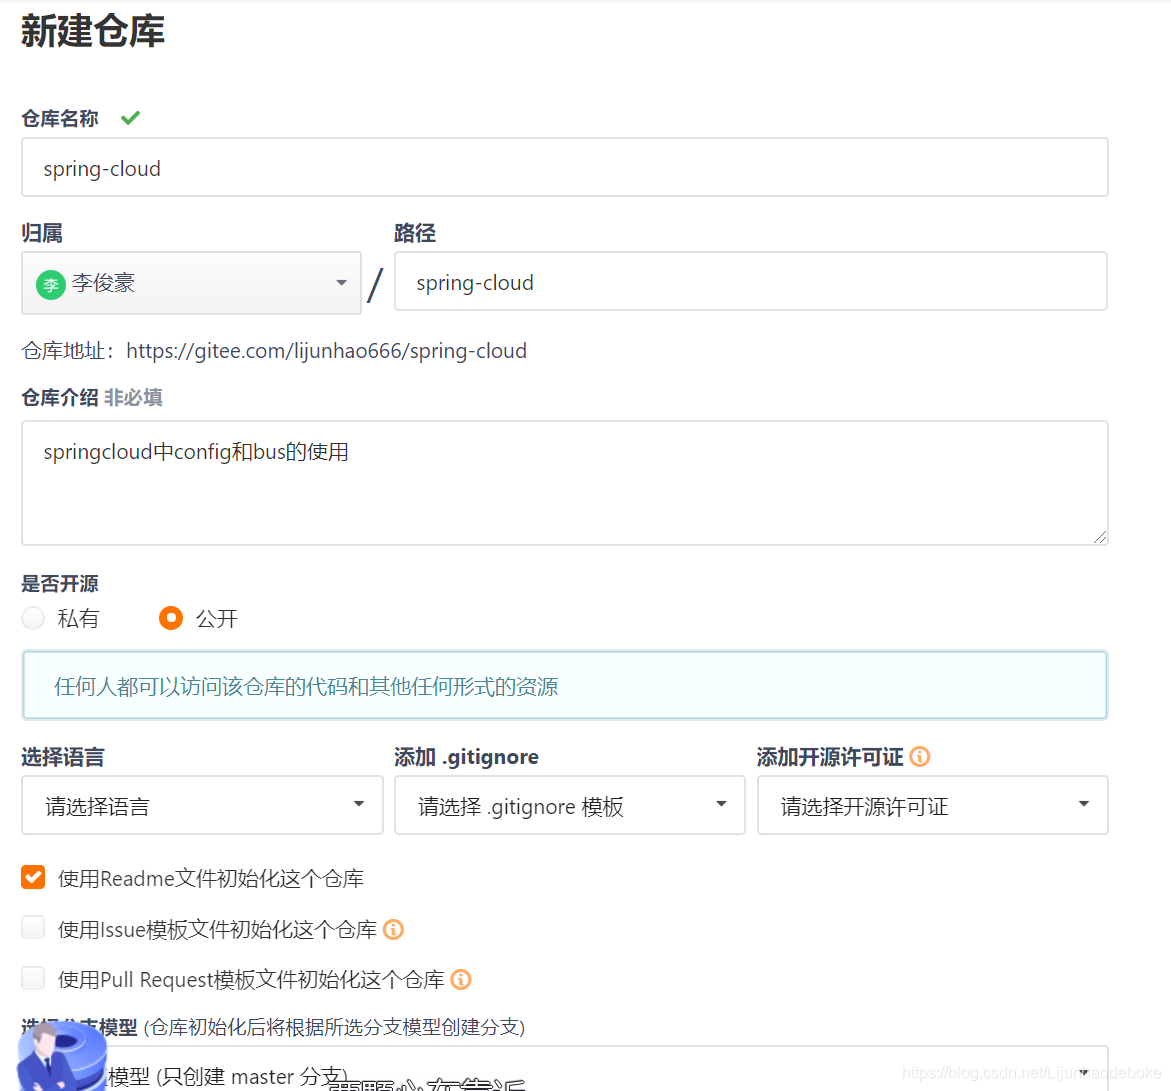Click the repository name input field
The image size is (1171, 1091).
[565, 167]
